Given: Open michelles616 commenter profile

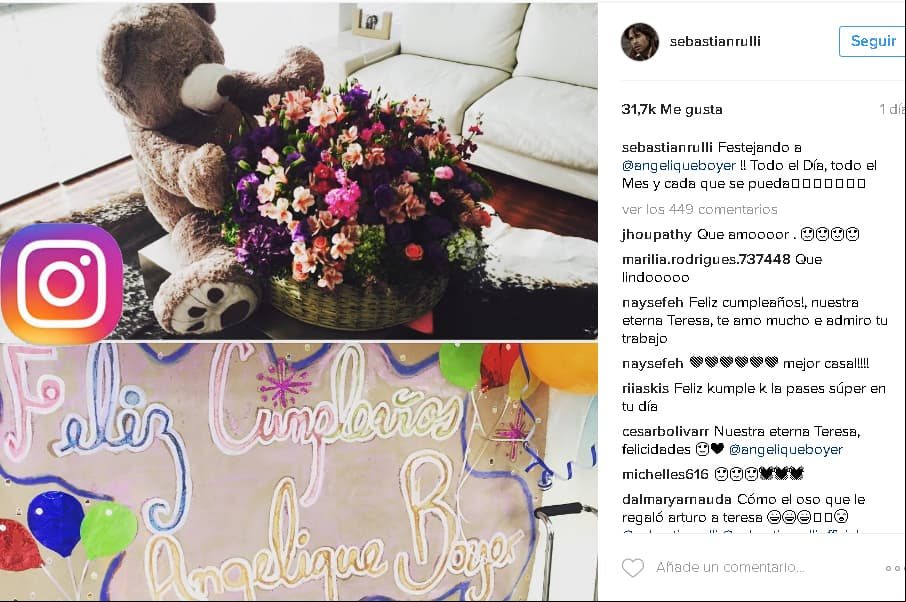Looking at the screenshot, I should point(665,474).
